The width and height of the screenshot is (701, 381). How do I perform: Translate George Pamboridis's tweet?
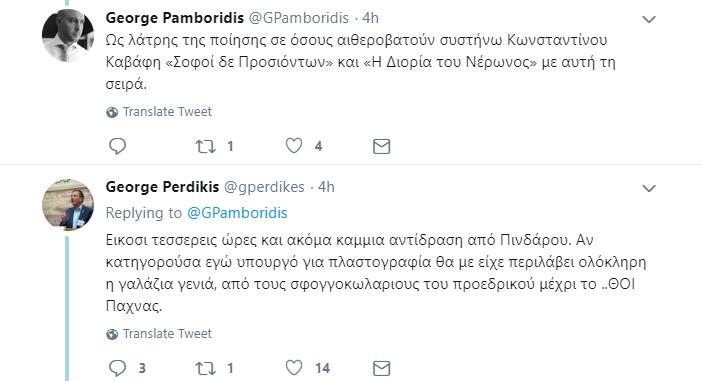(x=167, y=112)
